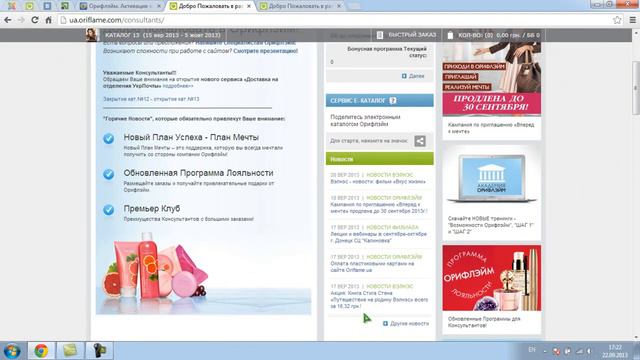640x360 pixels.
Task: Click the checkmark beside Новый План Успеха
Action: pos(109,138)
